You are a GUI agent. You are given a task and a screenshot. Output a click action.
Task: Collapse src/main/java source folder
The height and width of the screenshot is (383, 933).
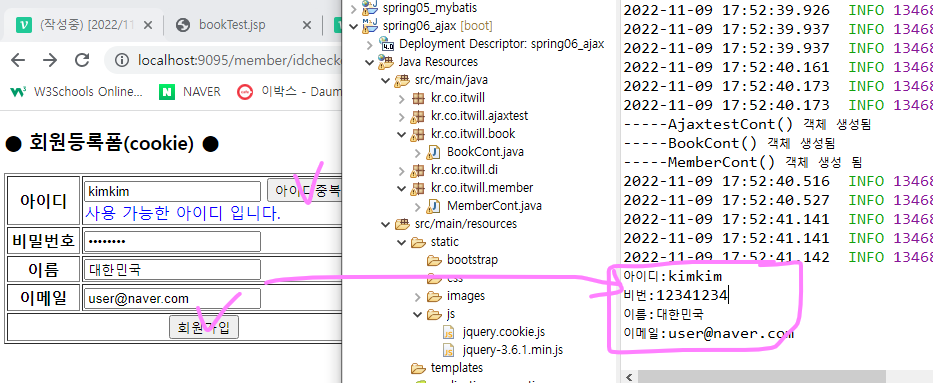click(x=386, y=80)
